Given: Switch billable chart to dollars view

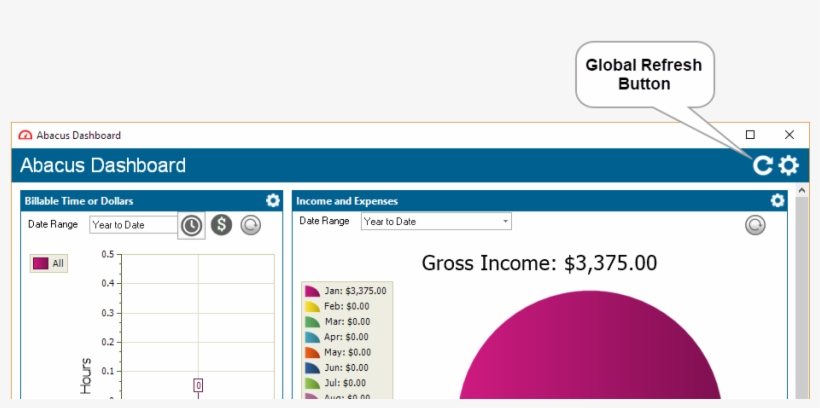Looking at the screenshot, I should coord(221,226).
